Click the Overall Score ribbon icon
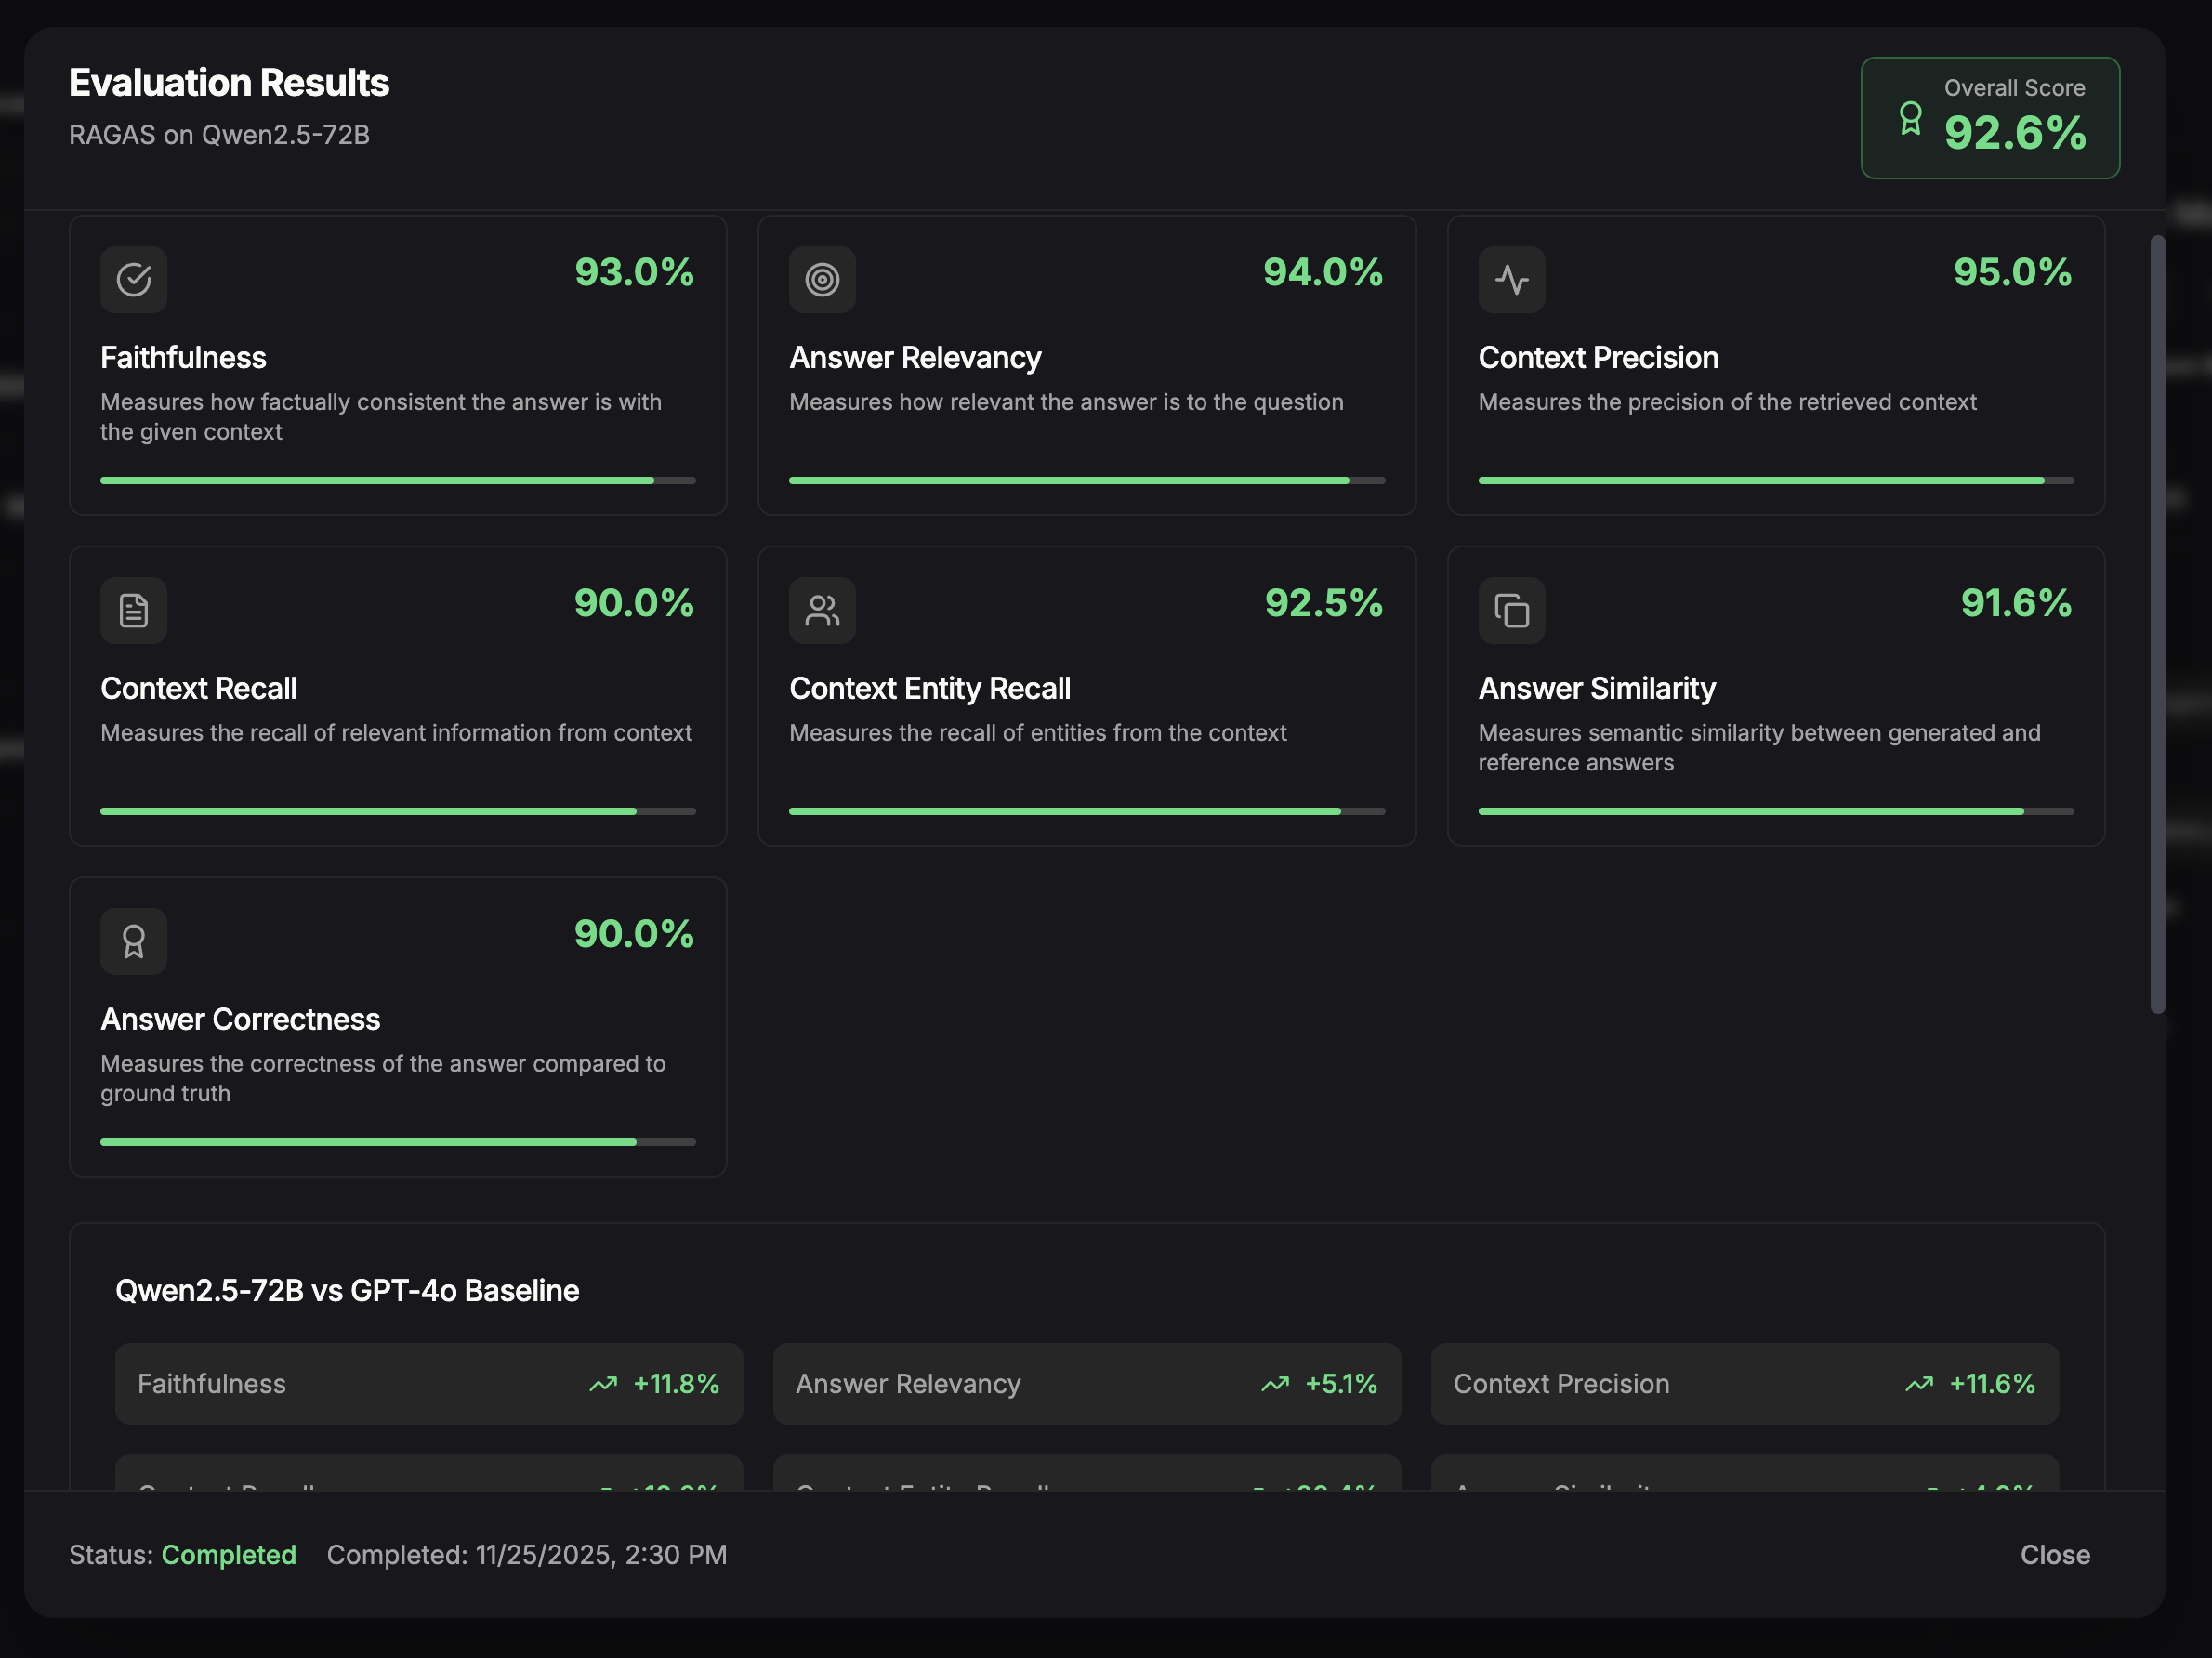 [x=1910, y=119]
